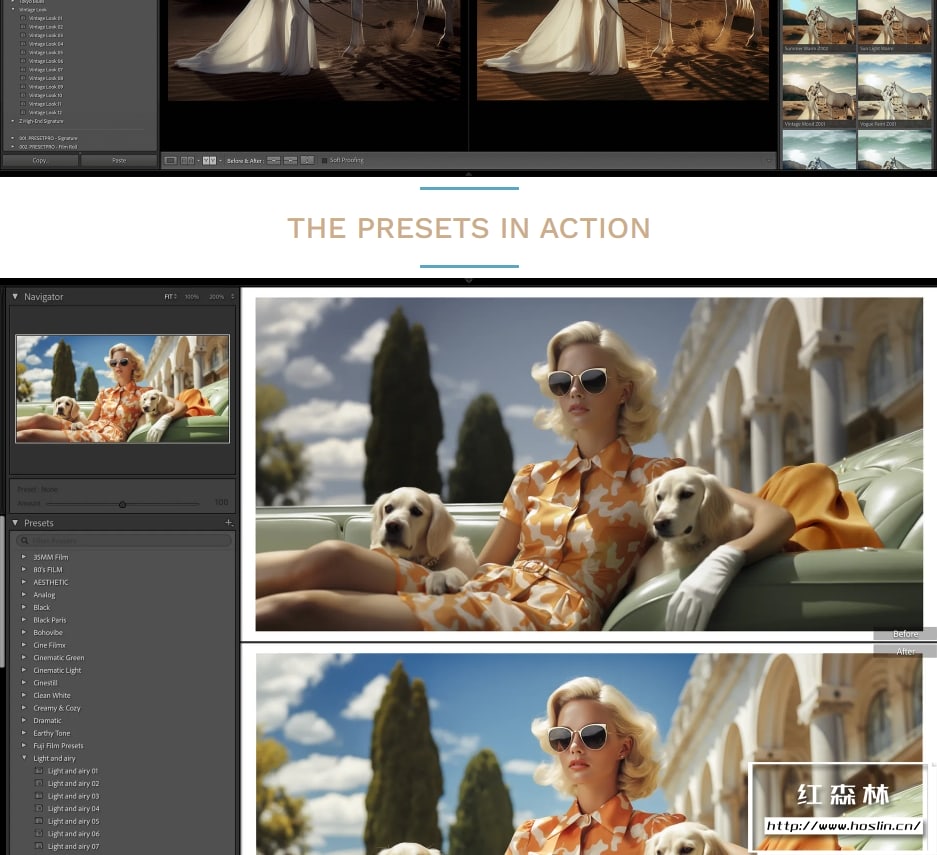Apply the Vintage Look 01 preset
The height and width of the screenshot is (855, 937).
[x=46, y=18]
